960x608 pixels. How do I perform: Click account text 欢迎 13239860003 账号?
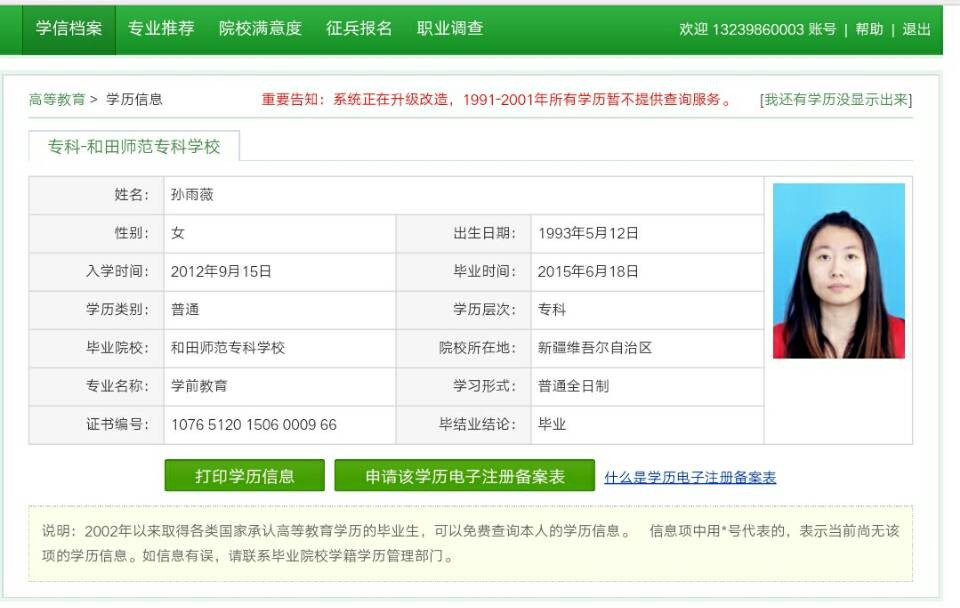click(757, 29)
